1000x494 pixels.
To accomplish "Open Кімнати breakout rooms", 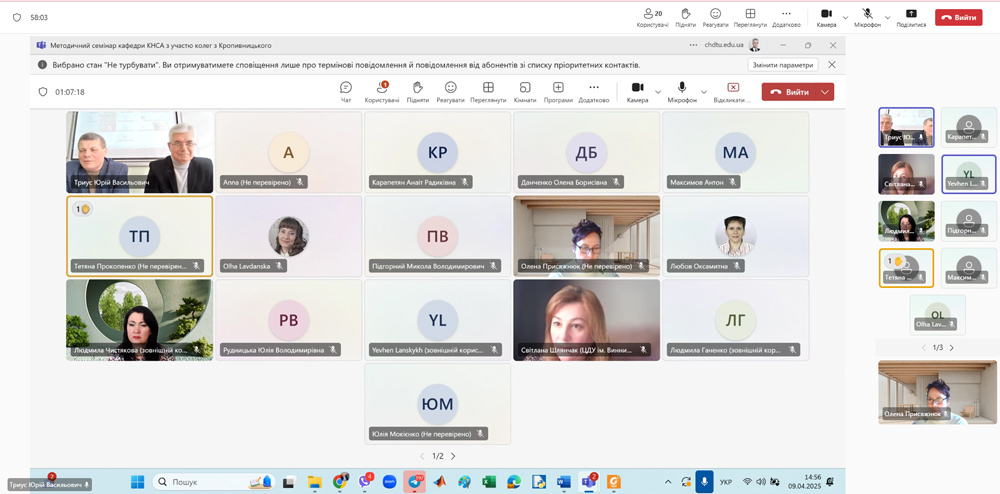I will click(525, 91).
